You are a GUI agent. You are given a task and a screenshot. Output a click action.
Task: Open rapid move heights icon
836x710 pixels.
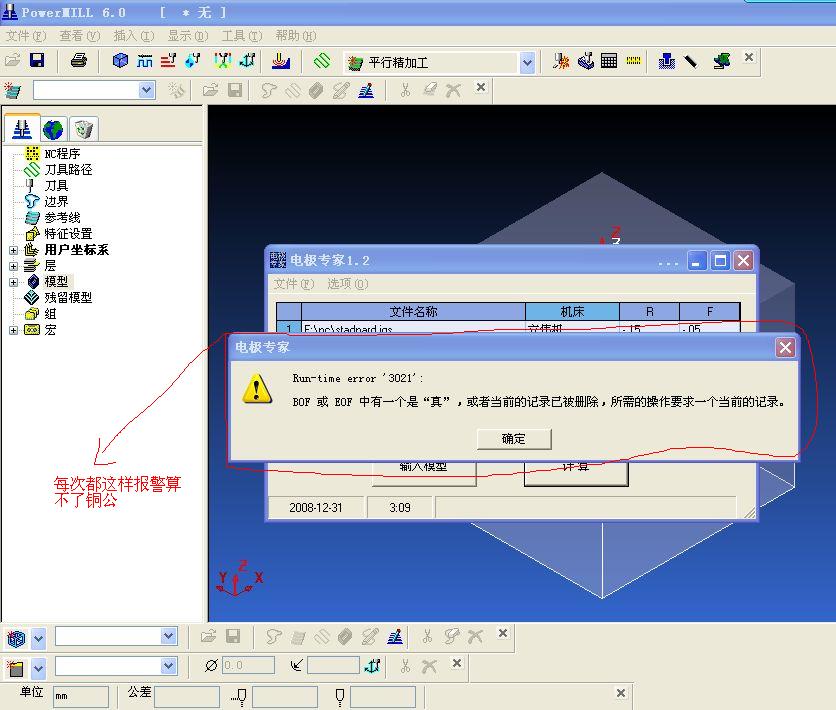[x=168, y=60]
